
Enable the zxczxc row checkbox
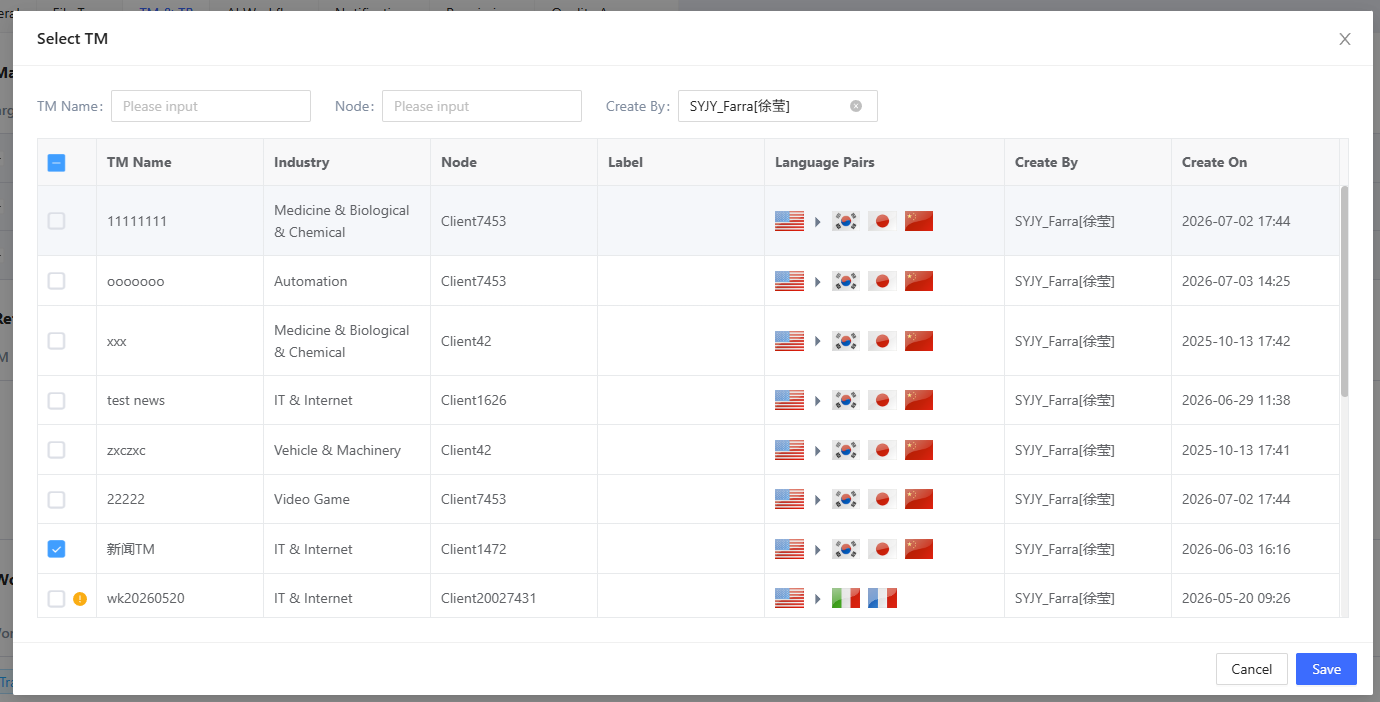(57, 450)
